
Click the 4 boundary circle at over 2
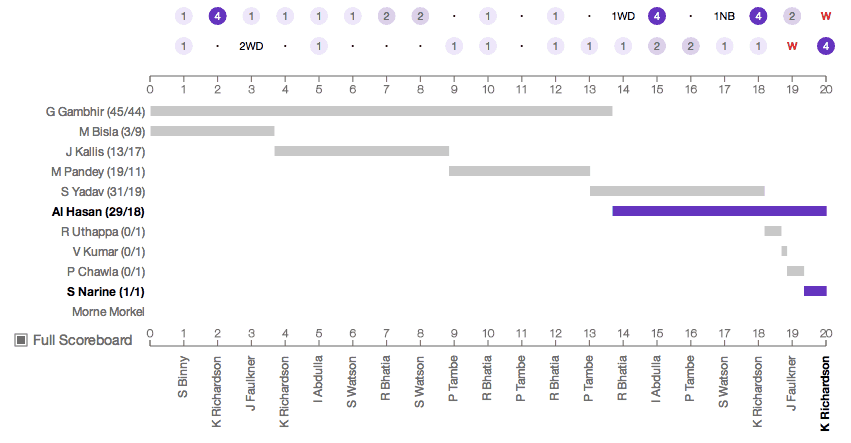point(217,16)
